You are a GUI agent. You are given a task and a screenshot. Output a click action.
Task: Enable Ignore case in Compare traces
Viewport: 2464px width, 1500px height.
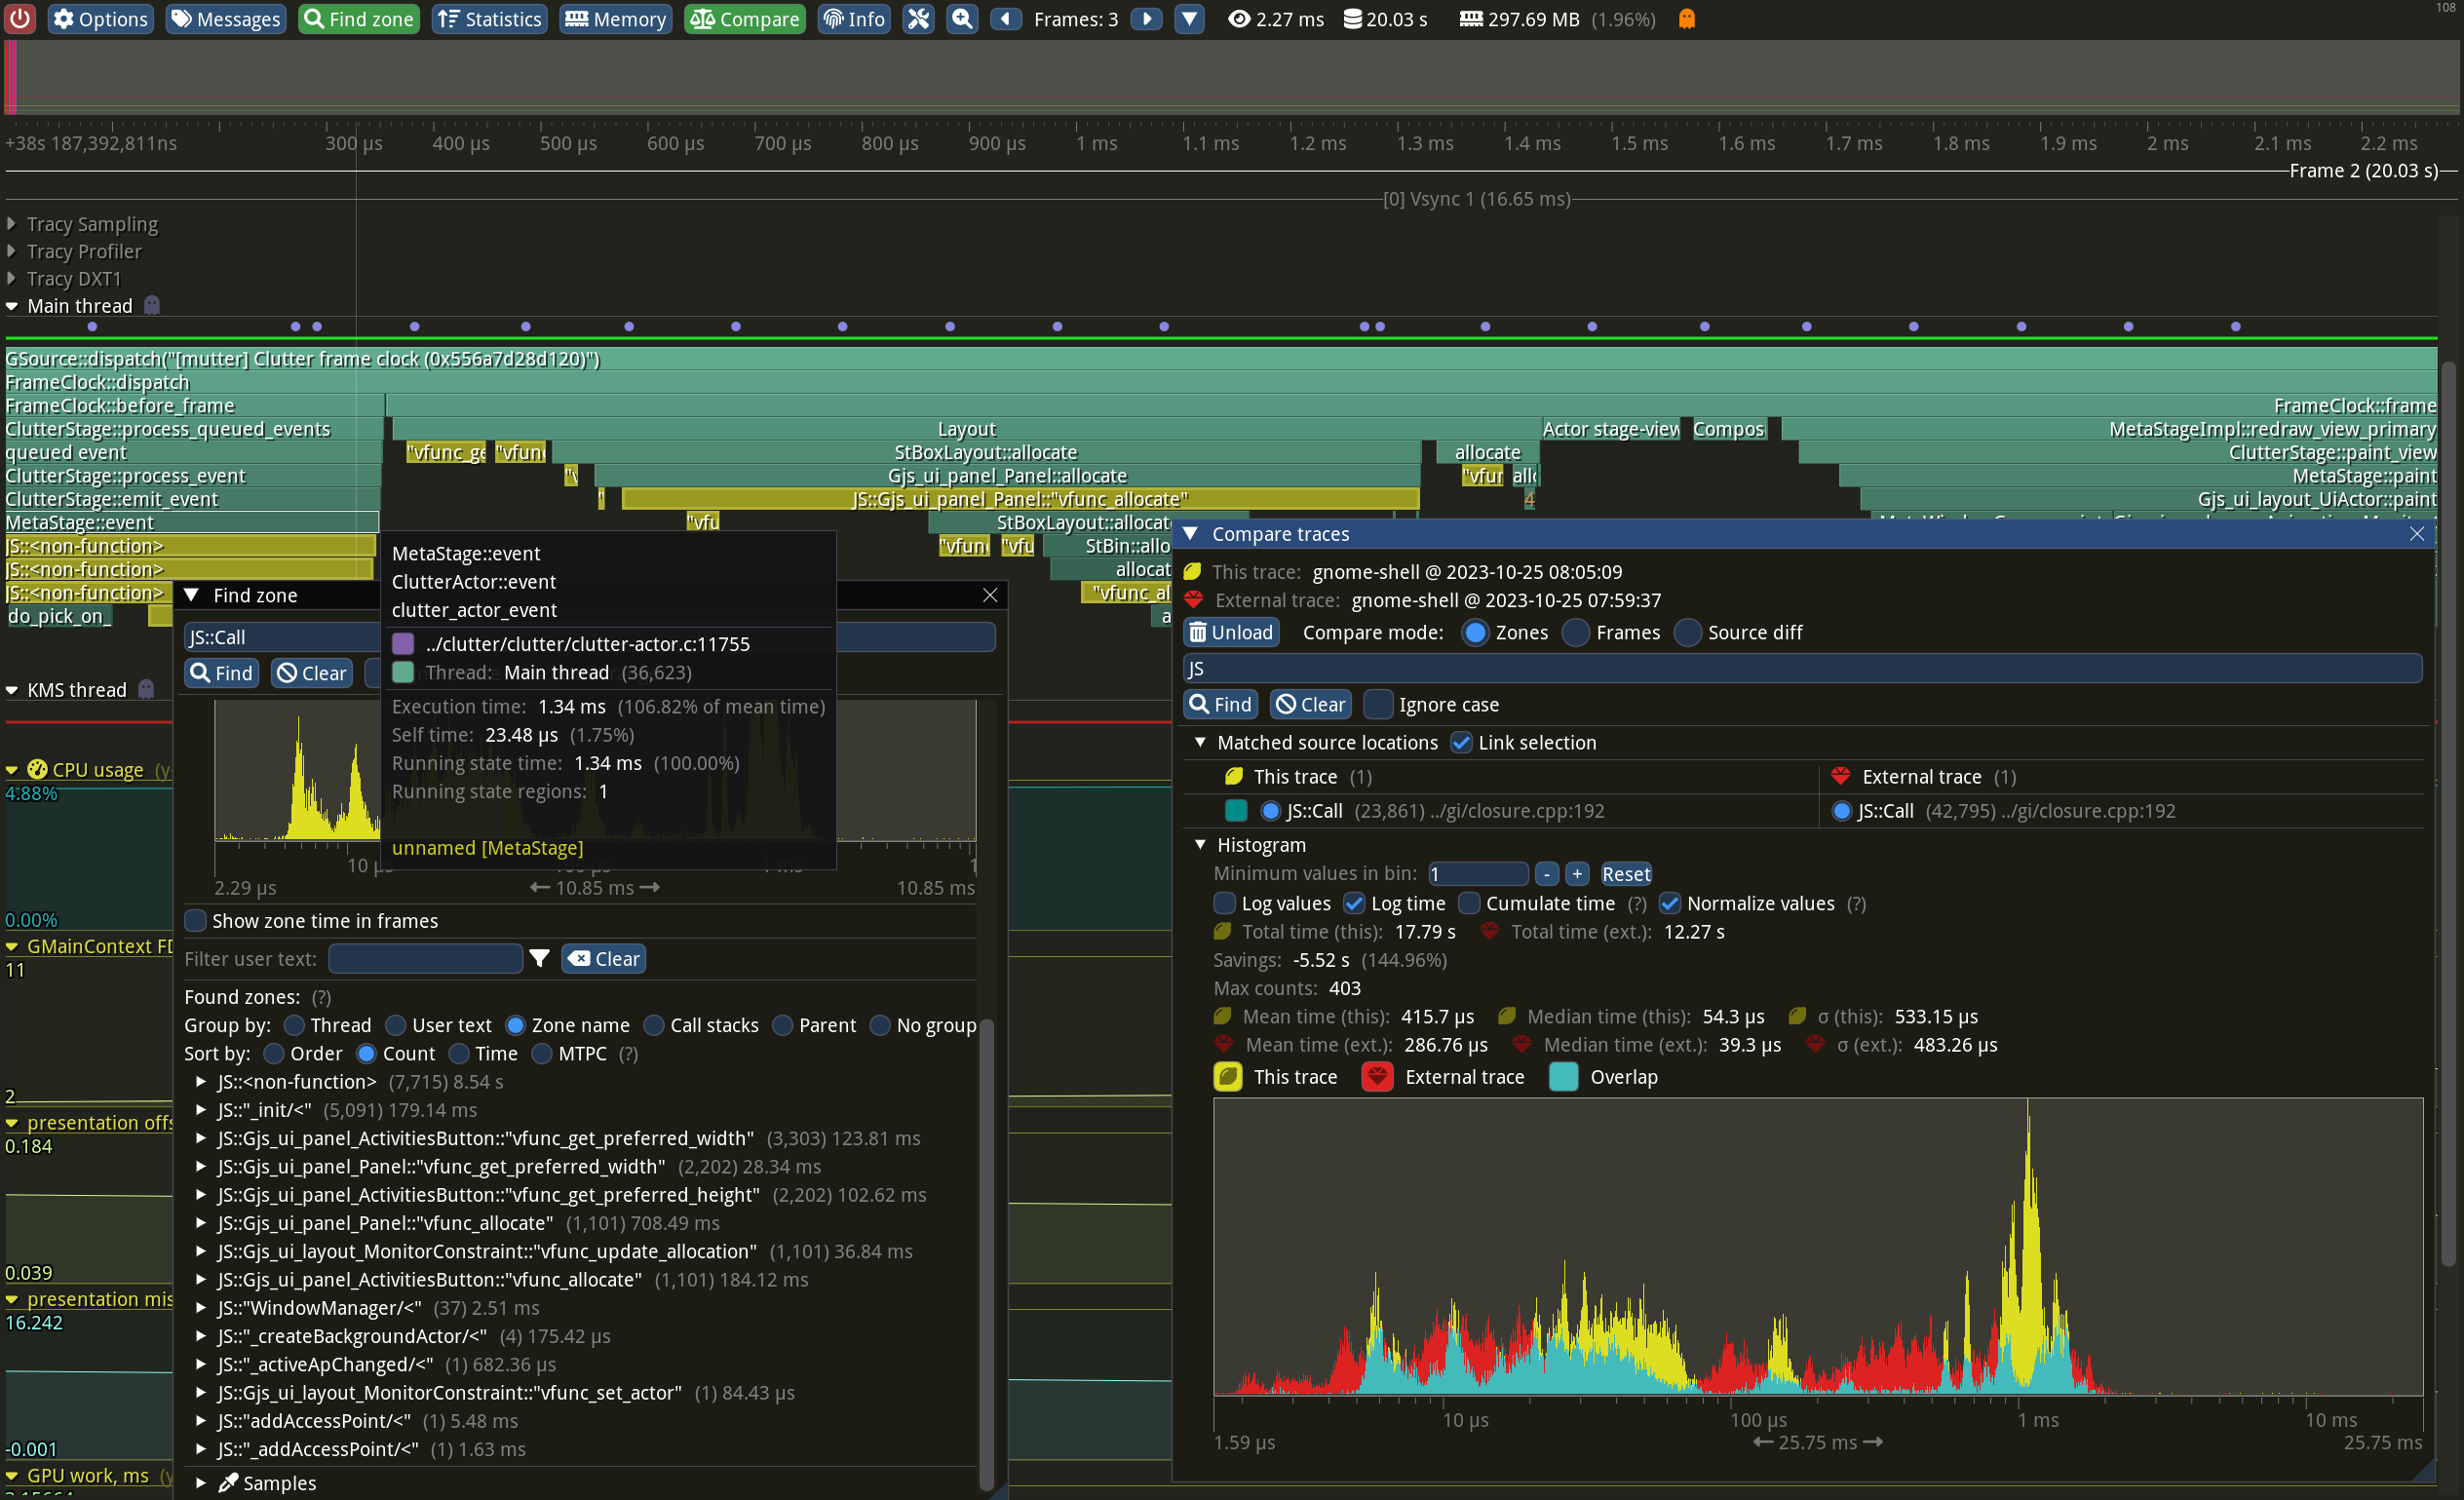[1378, 704]
